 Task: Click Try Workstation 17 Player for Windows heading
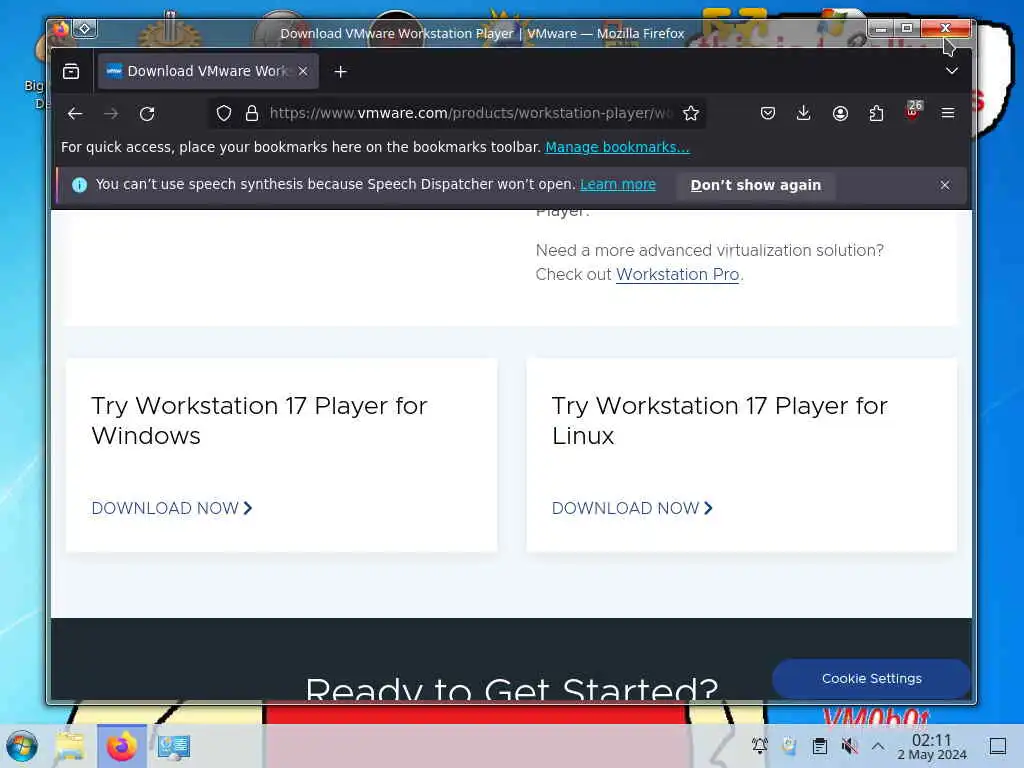pos(259,421)
